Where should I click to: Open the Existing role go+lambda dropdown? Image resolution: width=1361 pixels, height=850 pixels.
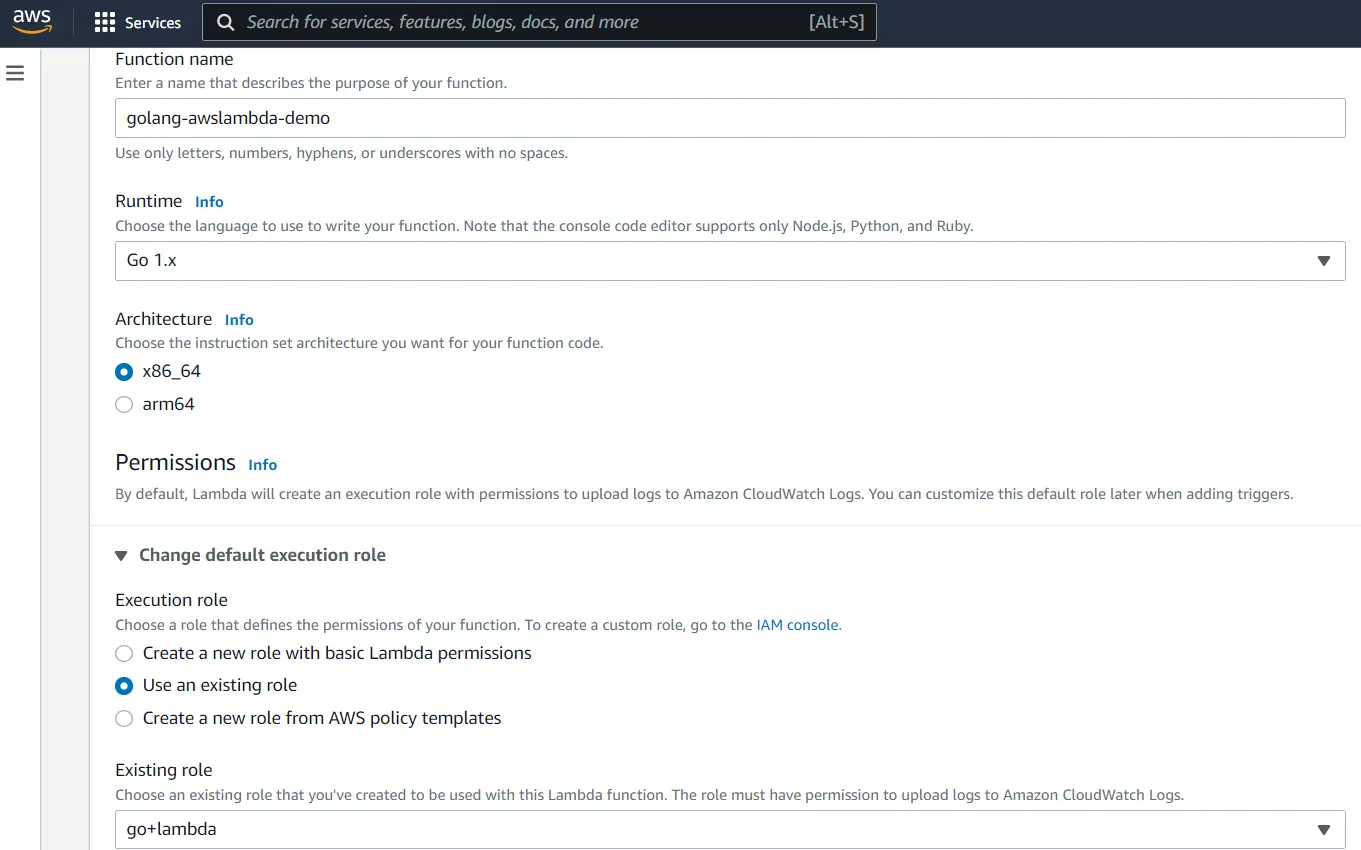pyautogui.click(x=730, y=830)
